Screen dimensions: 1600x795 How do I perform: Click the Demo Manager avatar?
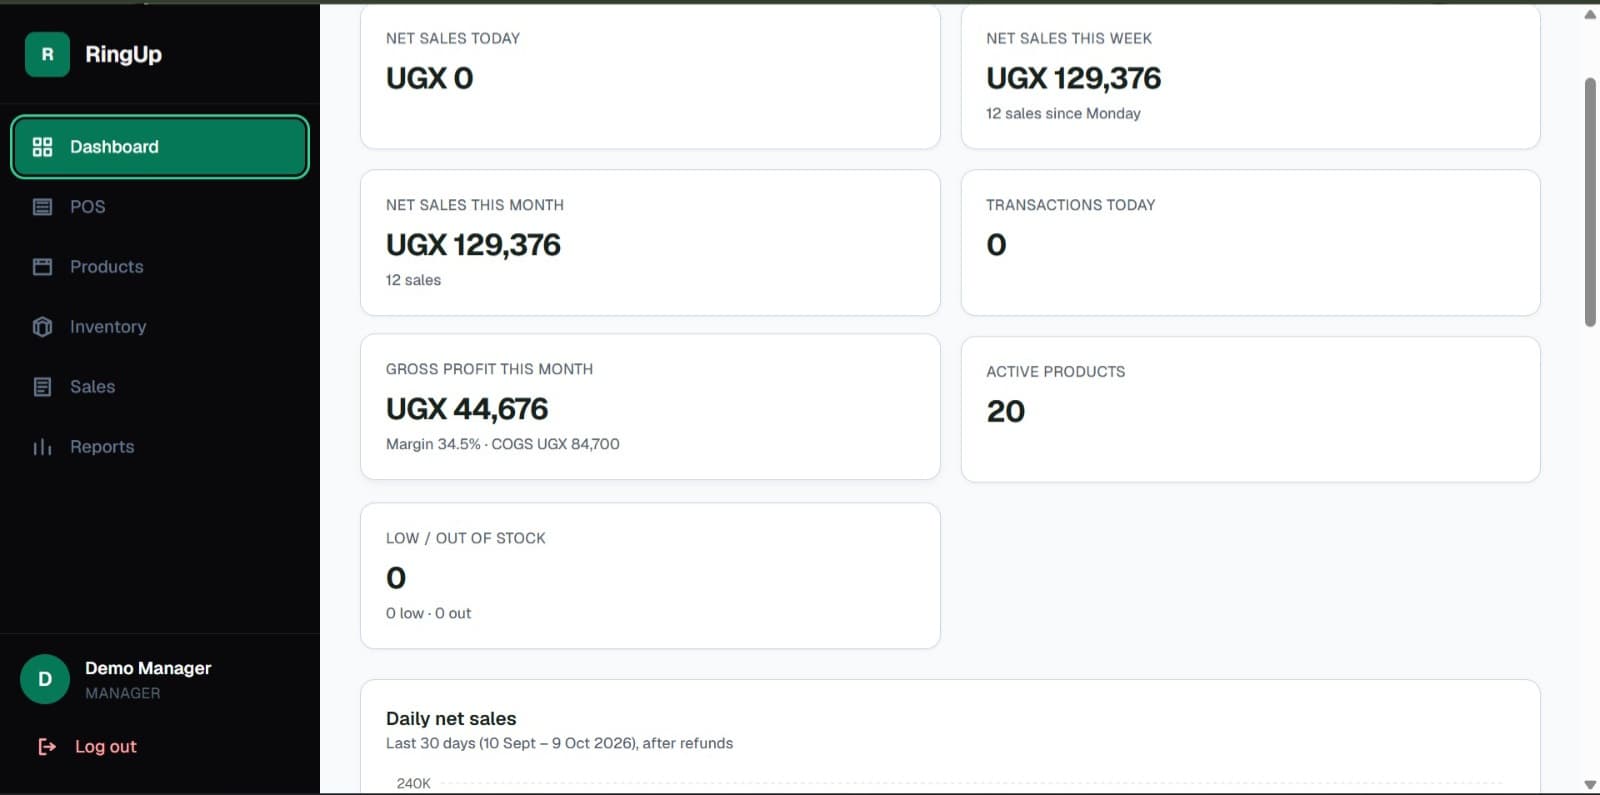(45, 679)
